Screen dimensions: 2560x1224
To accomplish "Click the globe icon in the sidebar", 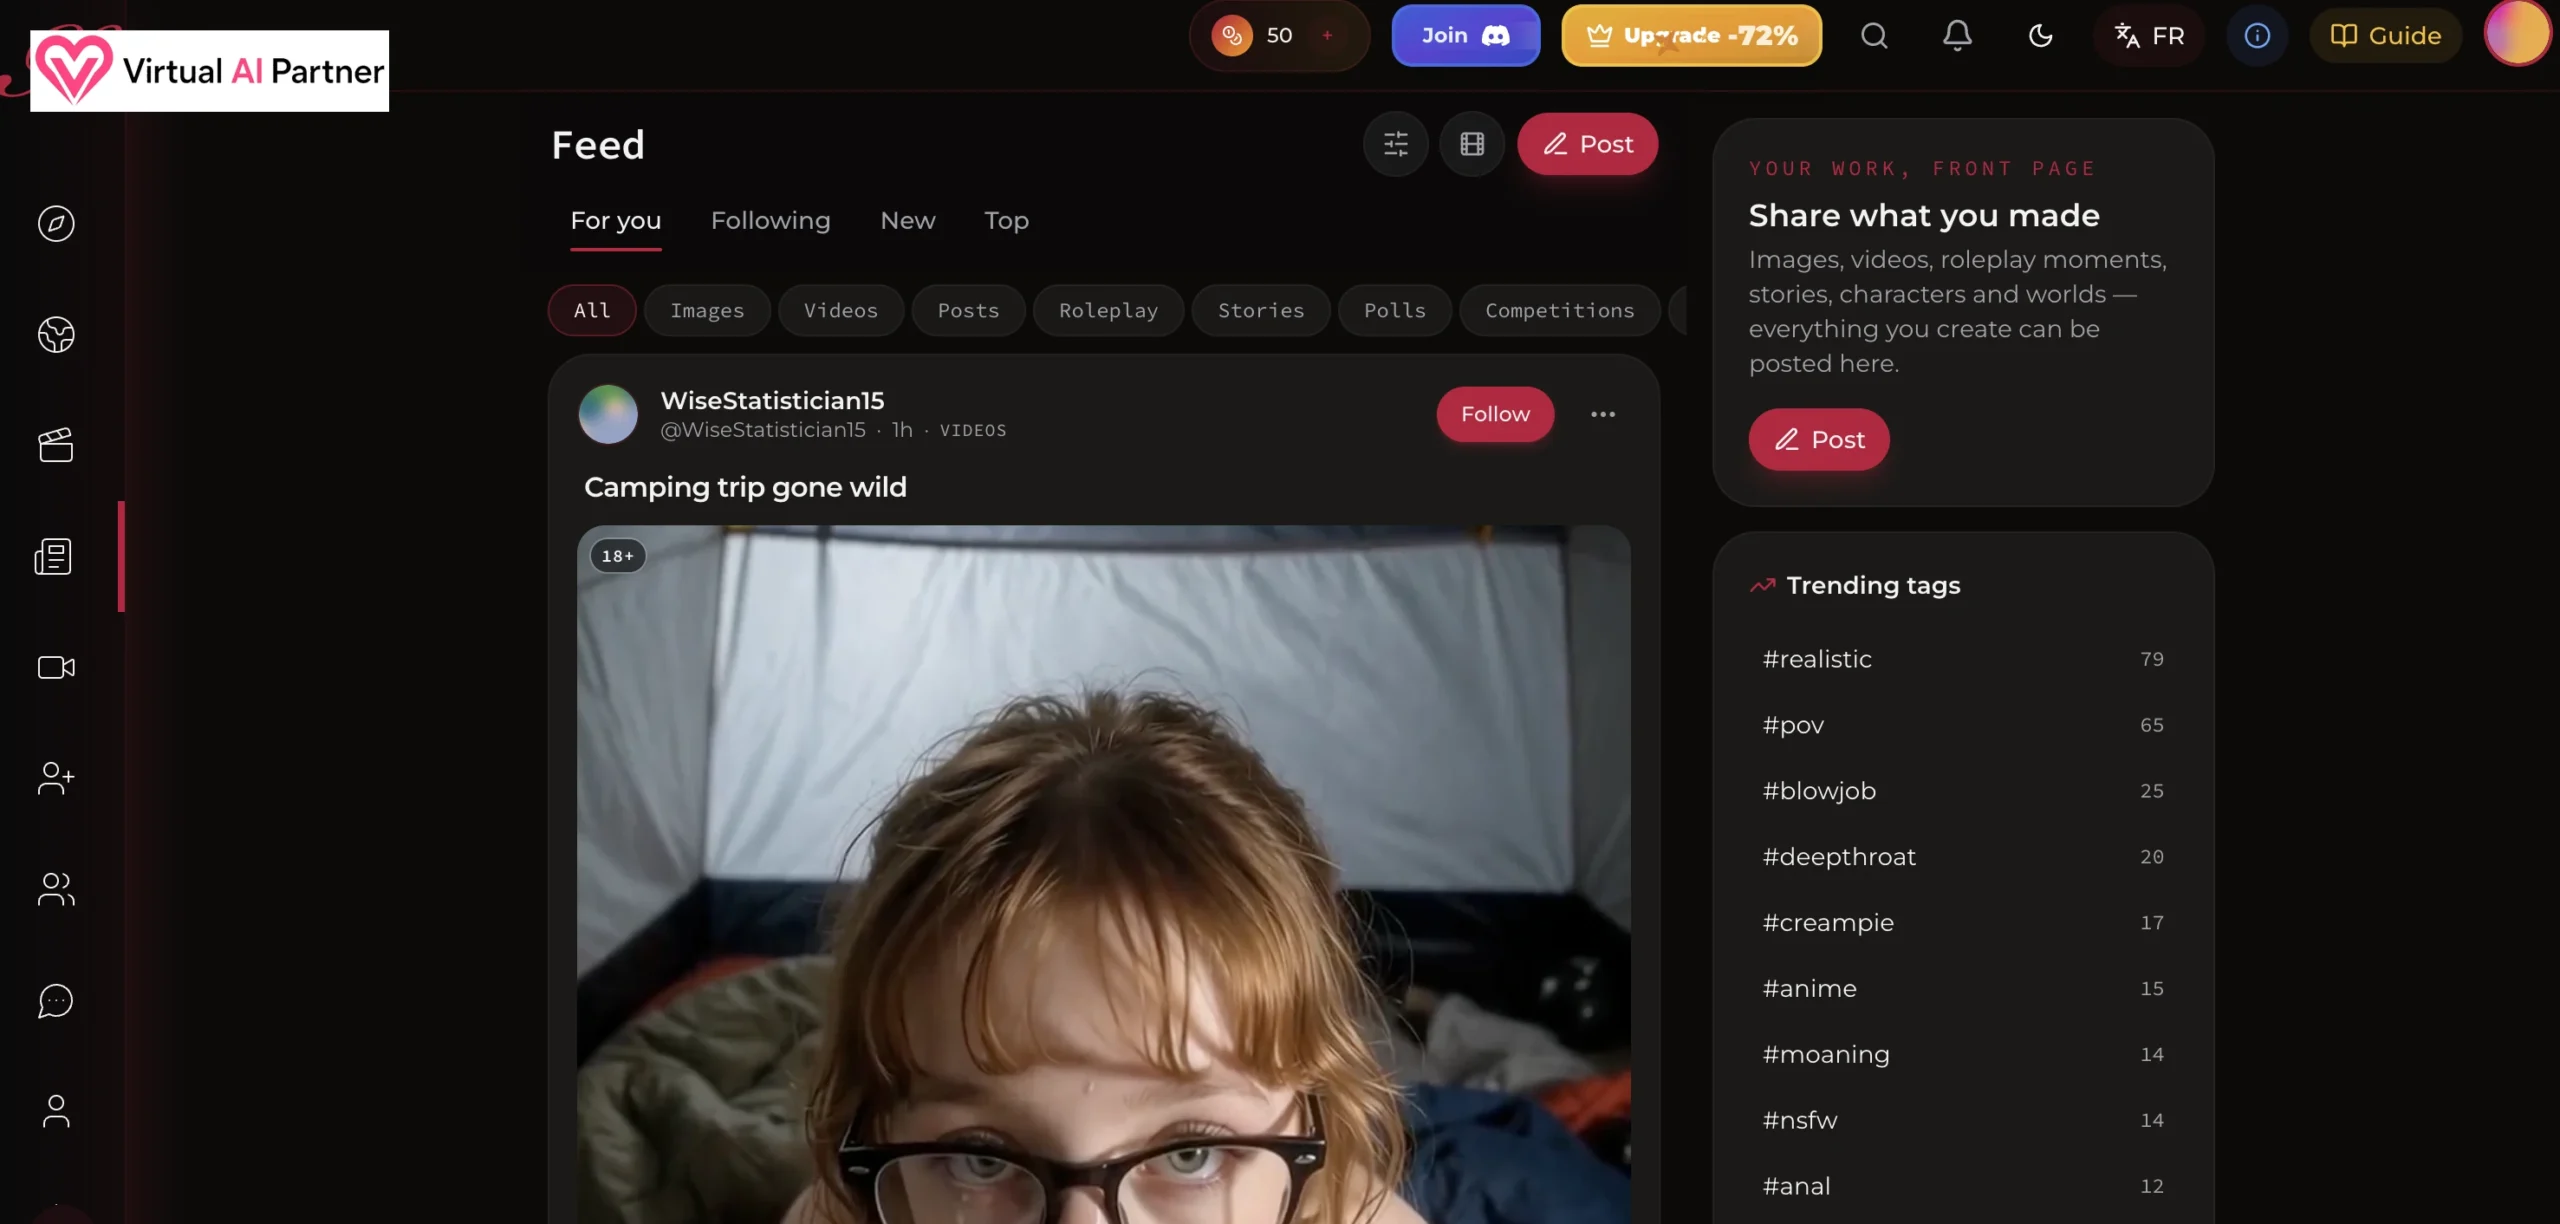I will click(56, 334).
